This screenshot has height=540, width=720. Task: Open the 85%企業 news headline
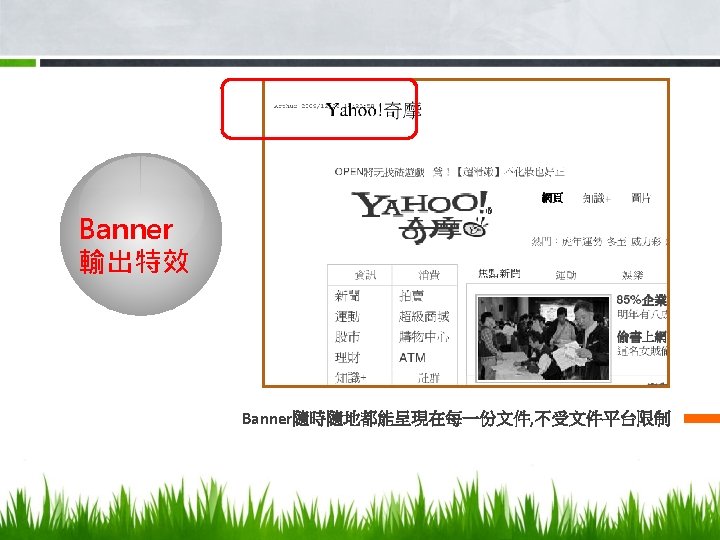[x=641, y=300]
